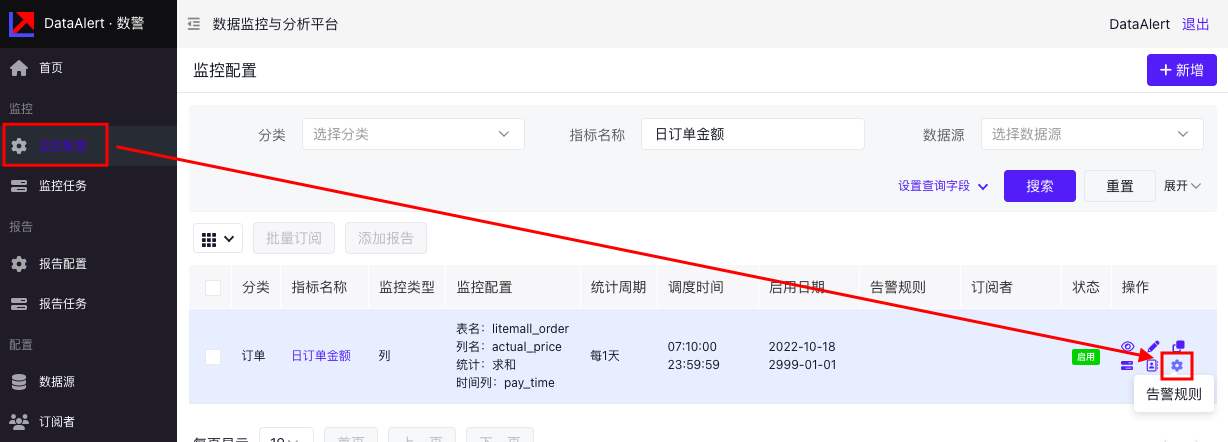Click the DataAlert username in the header
This screenshot has height=442, width=1228.
coord(1141,24)
